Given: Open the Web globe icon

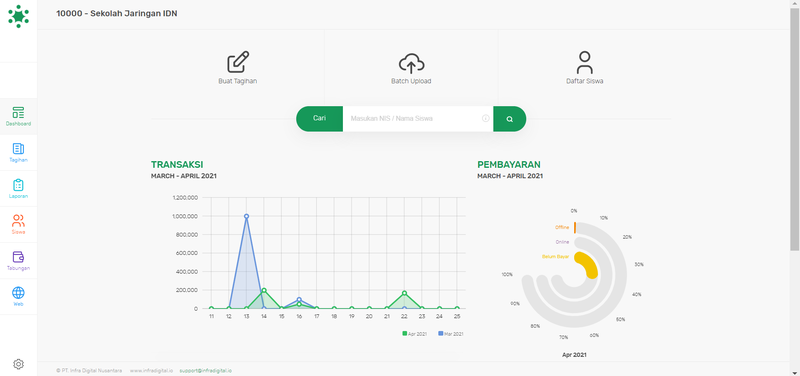Looking at the screenshot, I should click(18, 293).
